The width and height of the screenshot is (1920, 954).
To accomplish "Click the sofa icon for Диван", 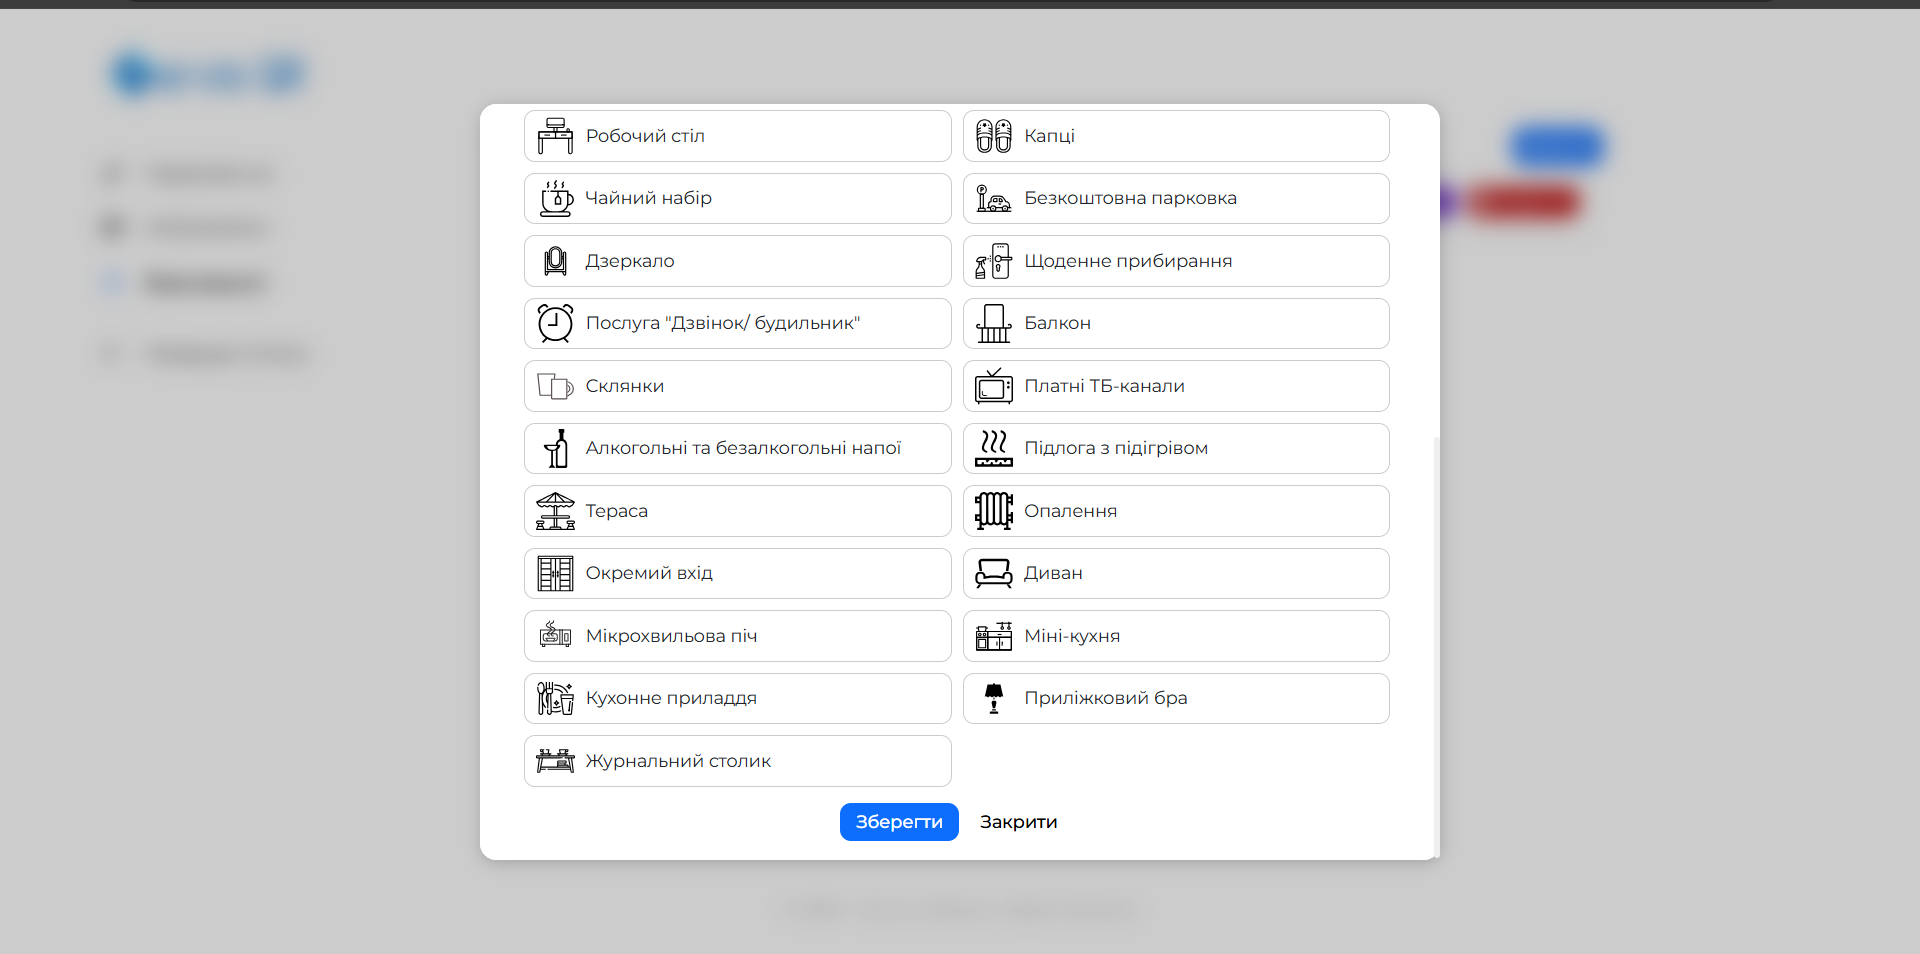I will click(x=993, y=573).
